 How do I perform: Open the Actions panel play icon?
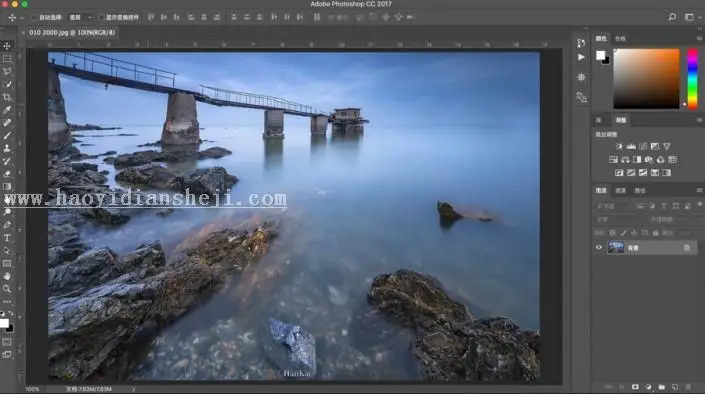(x=581, y=57)
